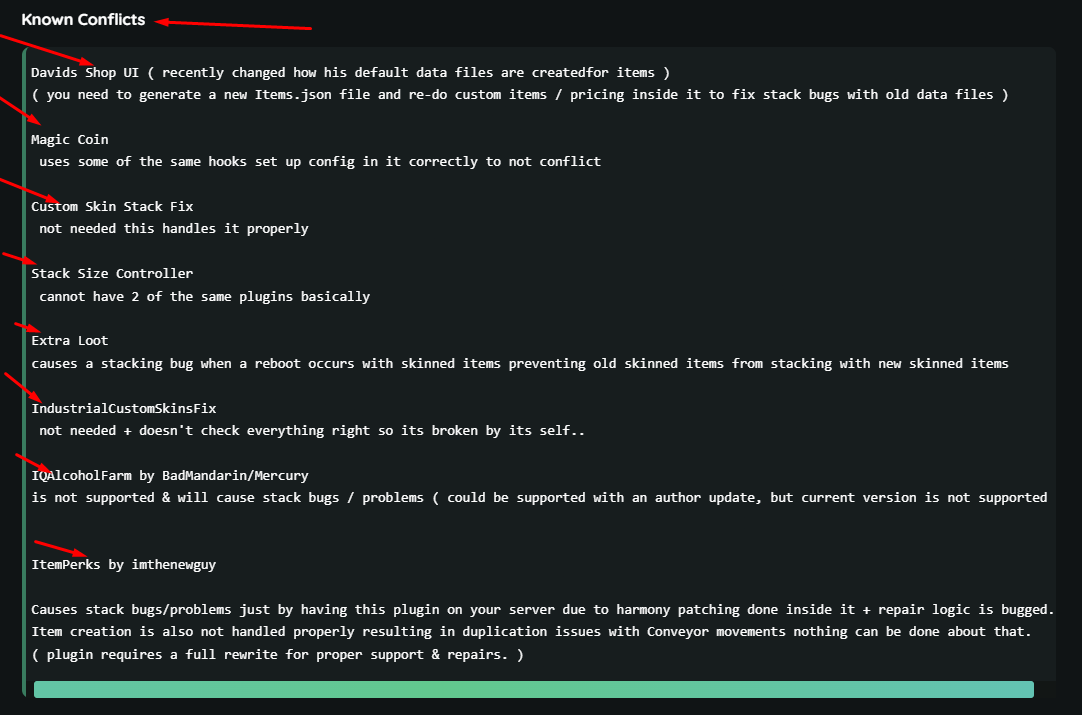Click IQAlcoholFarm by BadMandarin/Mercury line
Screen dimensions: 1082x715
pos(170,475)
